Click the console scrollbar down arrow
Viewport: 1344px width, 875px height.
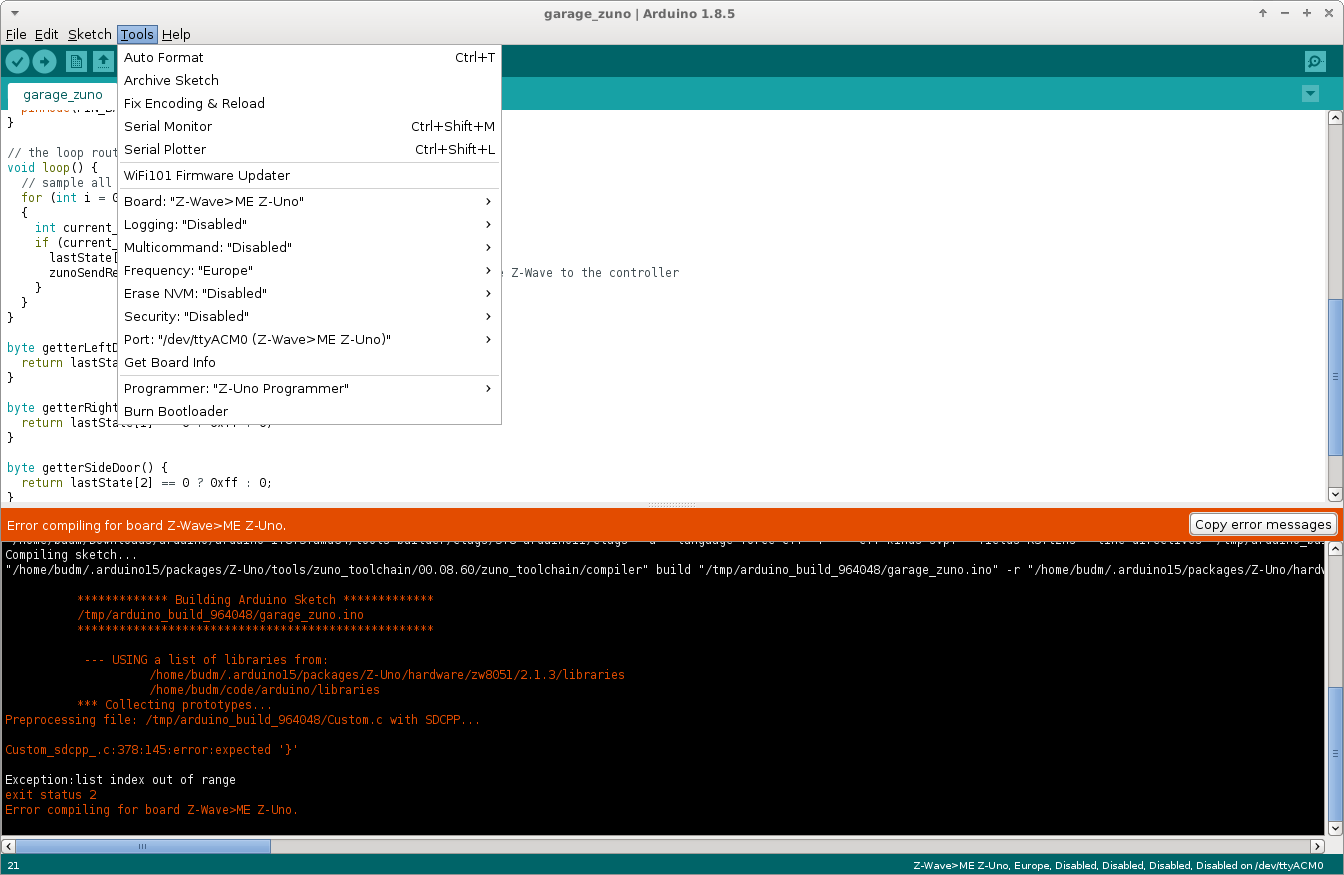click(x=1335, y=828)
